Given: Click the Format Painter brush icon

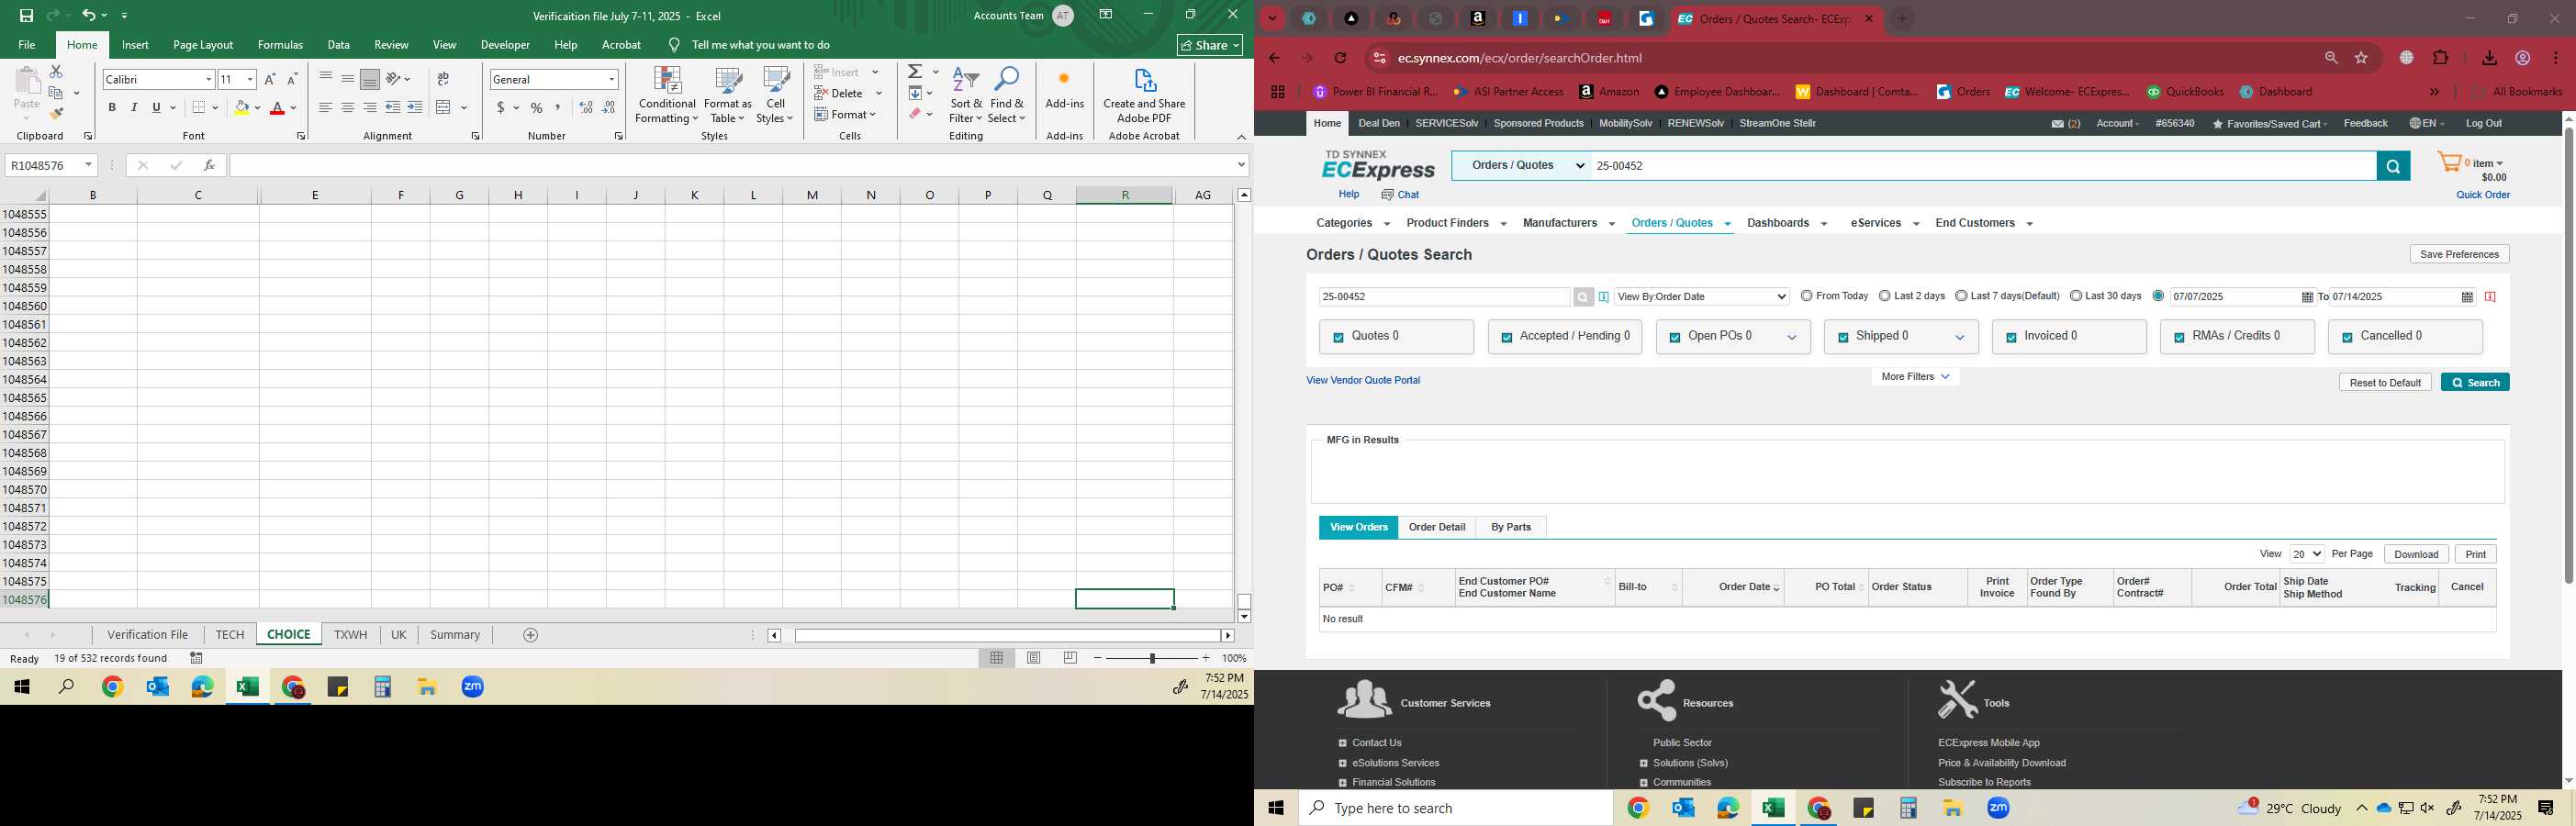Looking at the screenshot, I should pos(56,114).
